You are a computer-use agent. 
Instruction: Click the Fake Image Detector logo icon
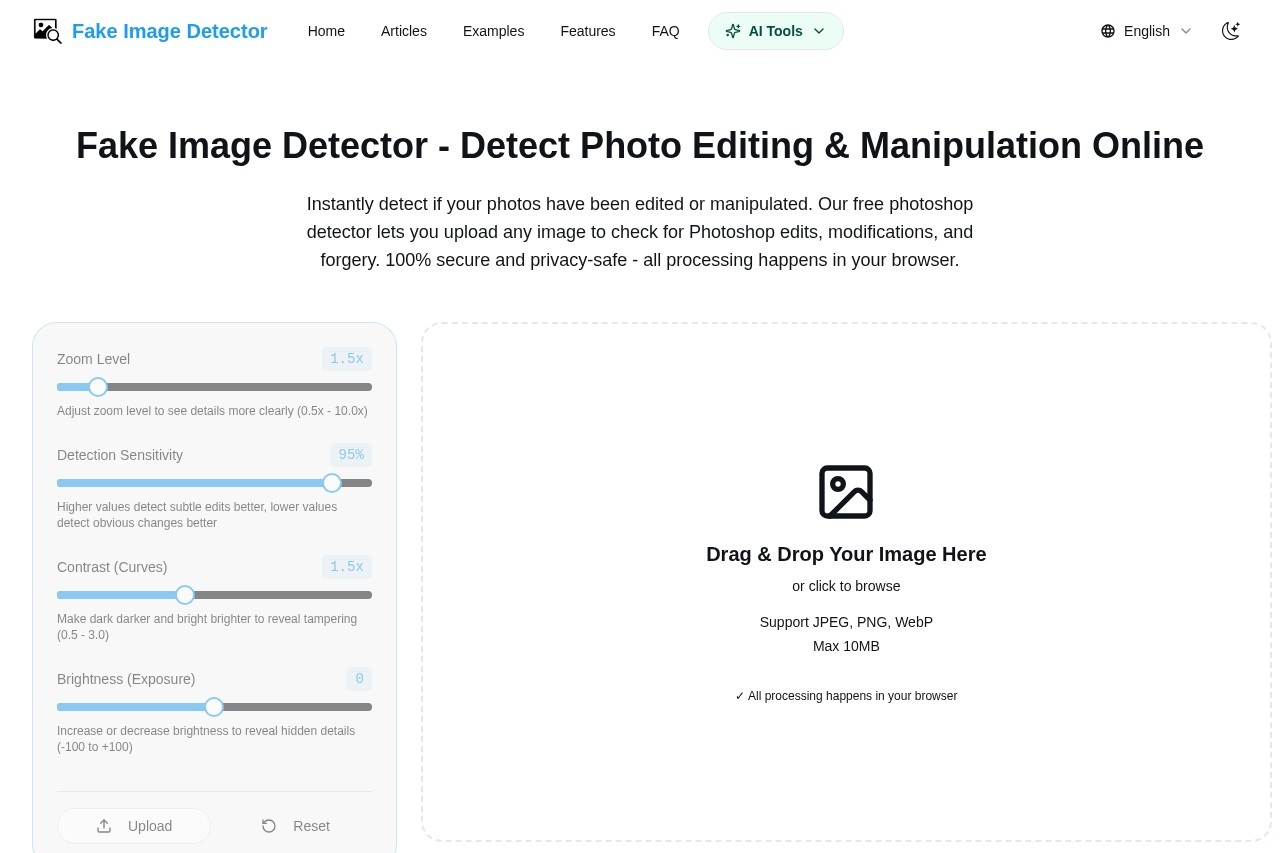click(x=47, y=31)
